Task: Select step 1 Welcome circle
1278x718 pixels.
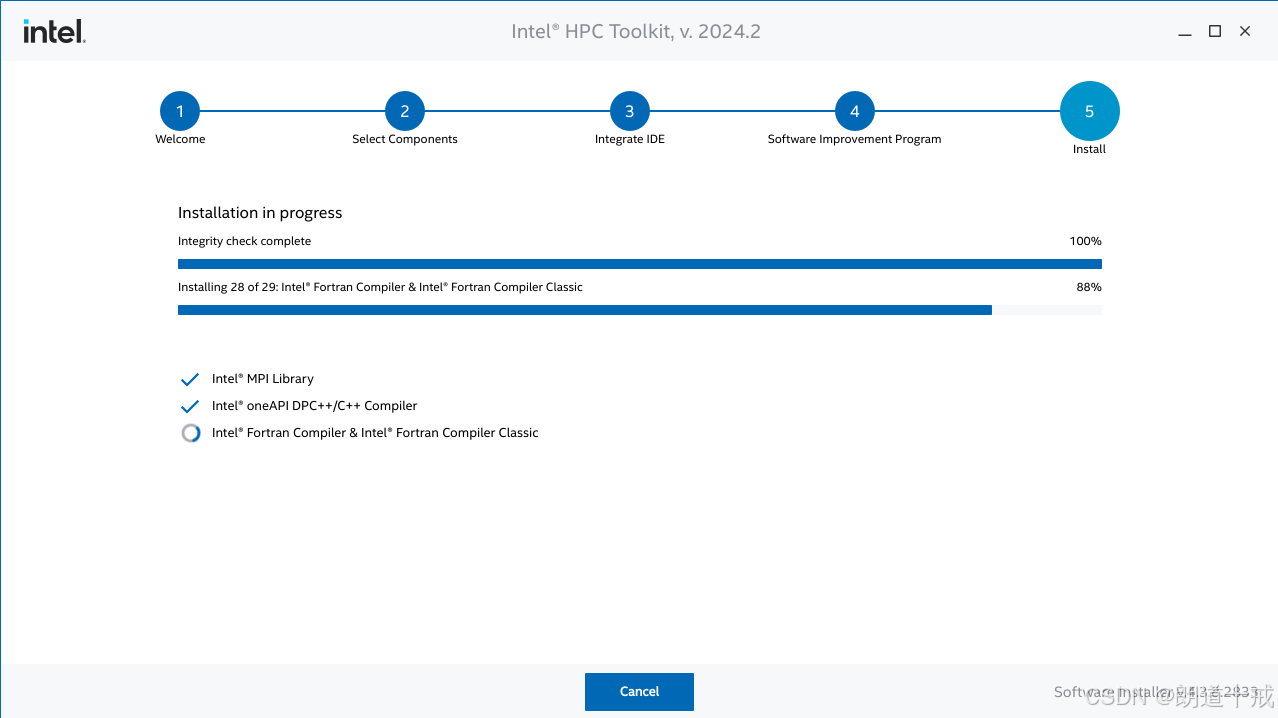Action: tap(180, 111)
